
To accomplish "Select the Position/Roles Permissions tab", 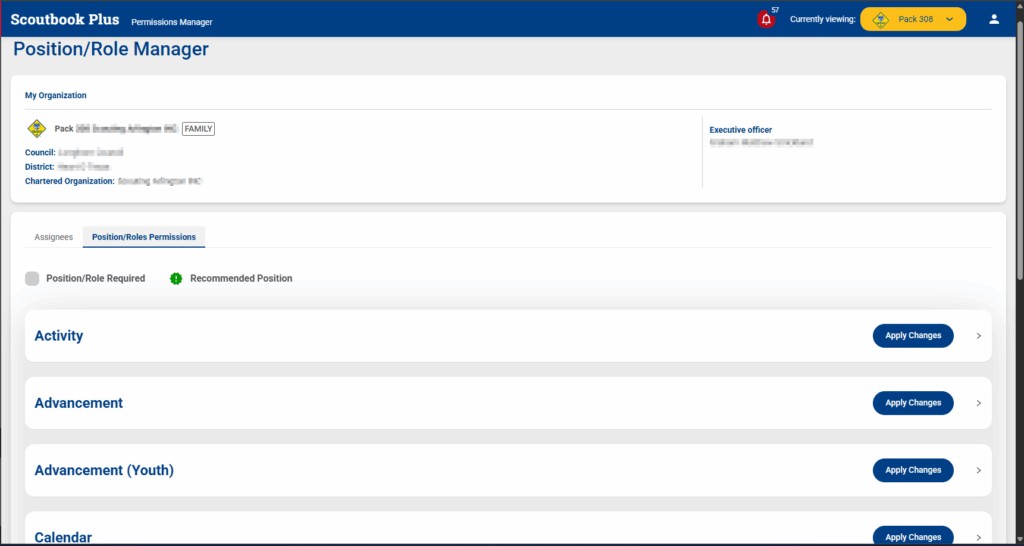I will (x=144, y=237).
